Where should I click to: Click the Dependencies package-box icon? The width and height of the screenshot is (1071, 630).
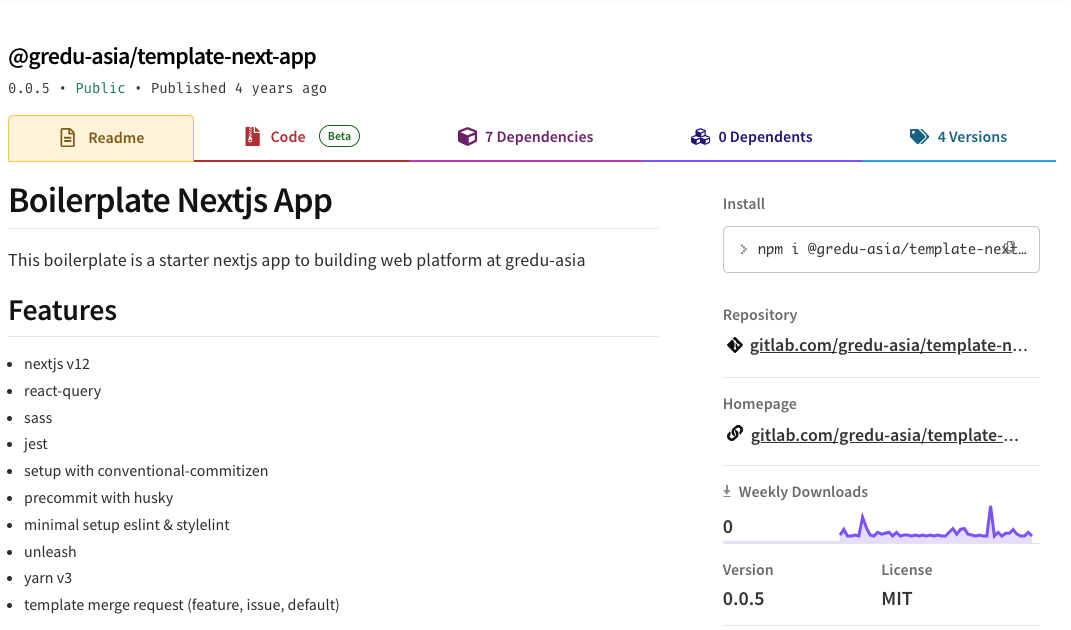[467, 135]
